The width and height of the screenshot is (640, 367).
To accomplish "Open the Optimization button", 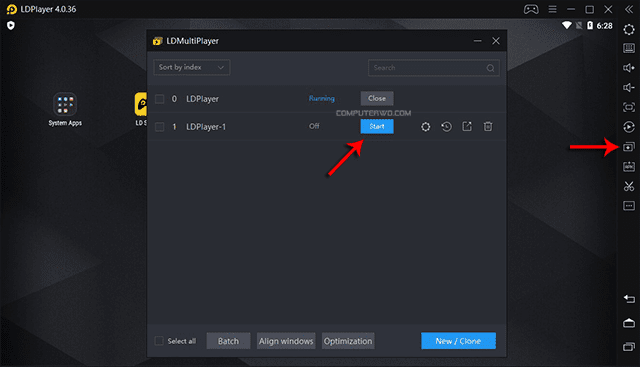I will click(x=348, y=341).
